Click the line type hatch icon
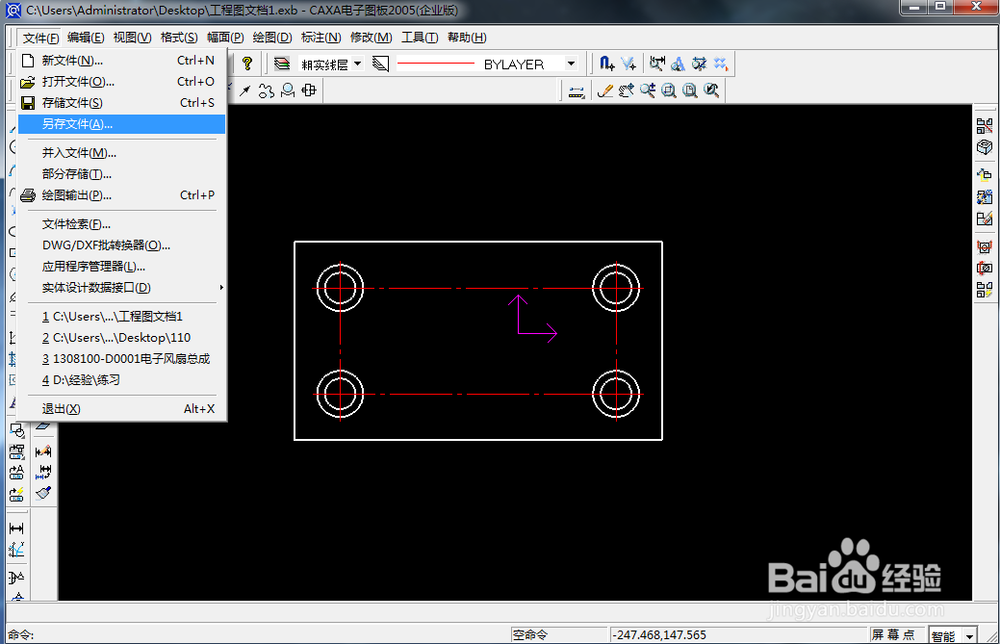Screen dimensions: 1000x644 pyautogui.click(x=381, y=64)
